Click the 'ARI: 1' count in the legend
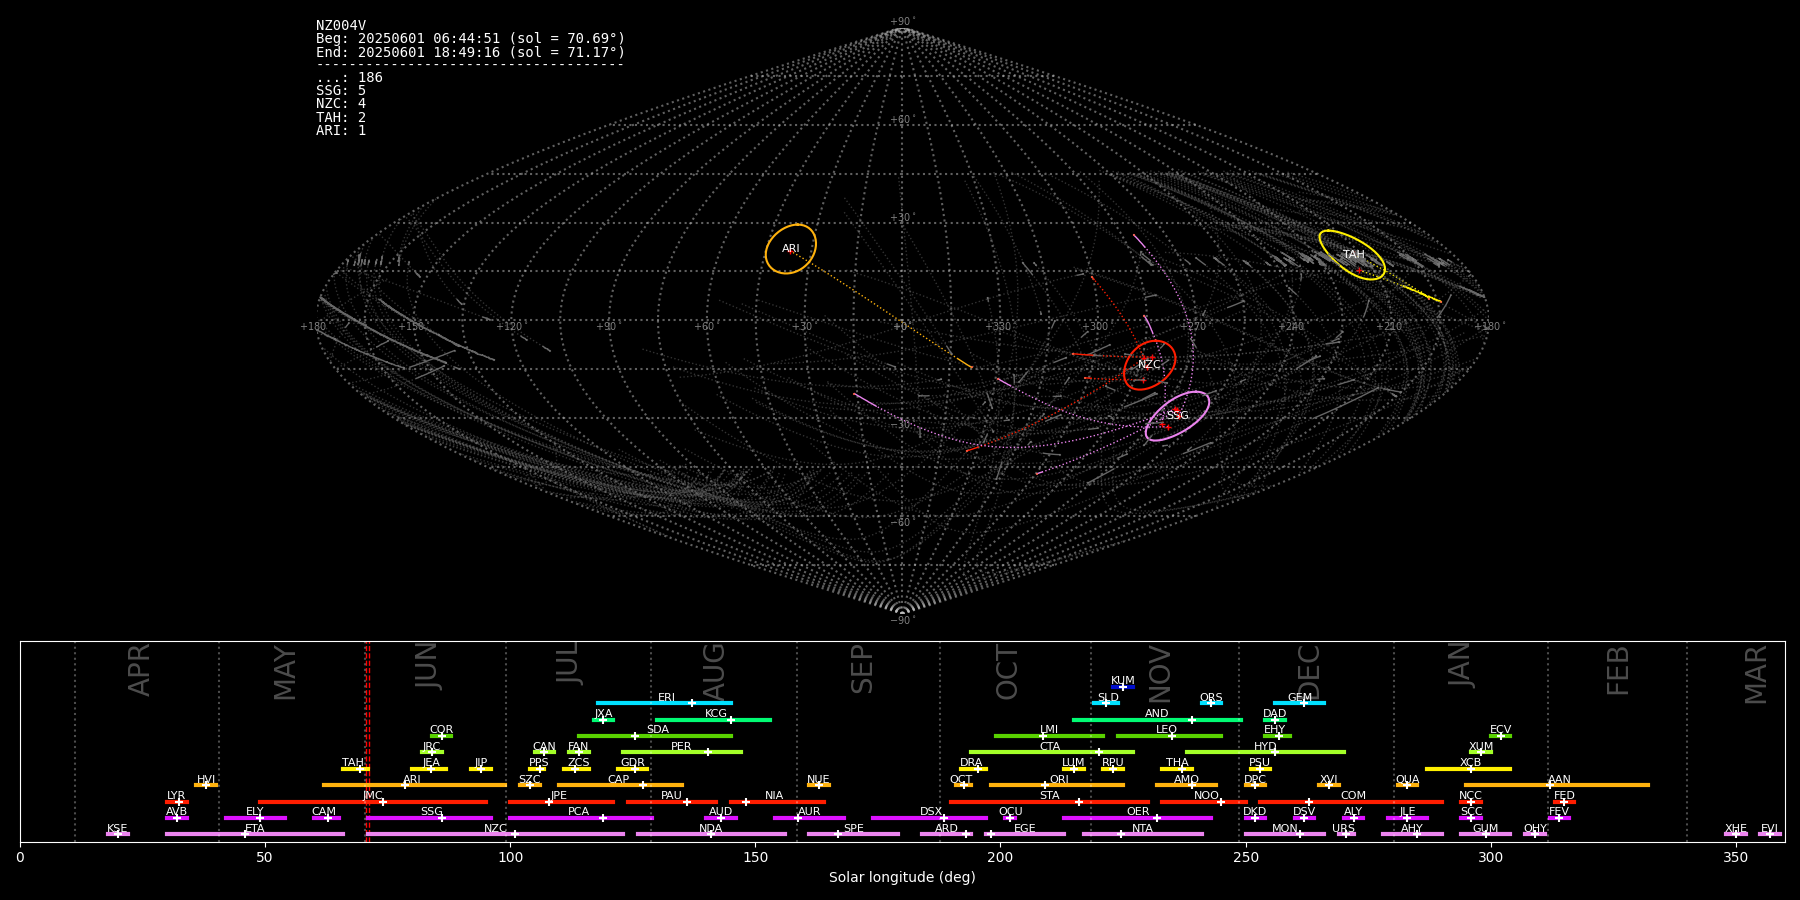 point(341,131)
